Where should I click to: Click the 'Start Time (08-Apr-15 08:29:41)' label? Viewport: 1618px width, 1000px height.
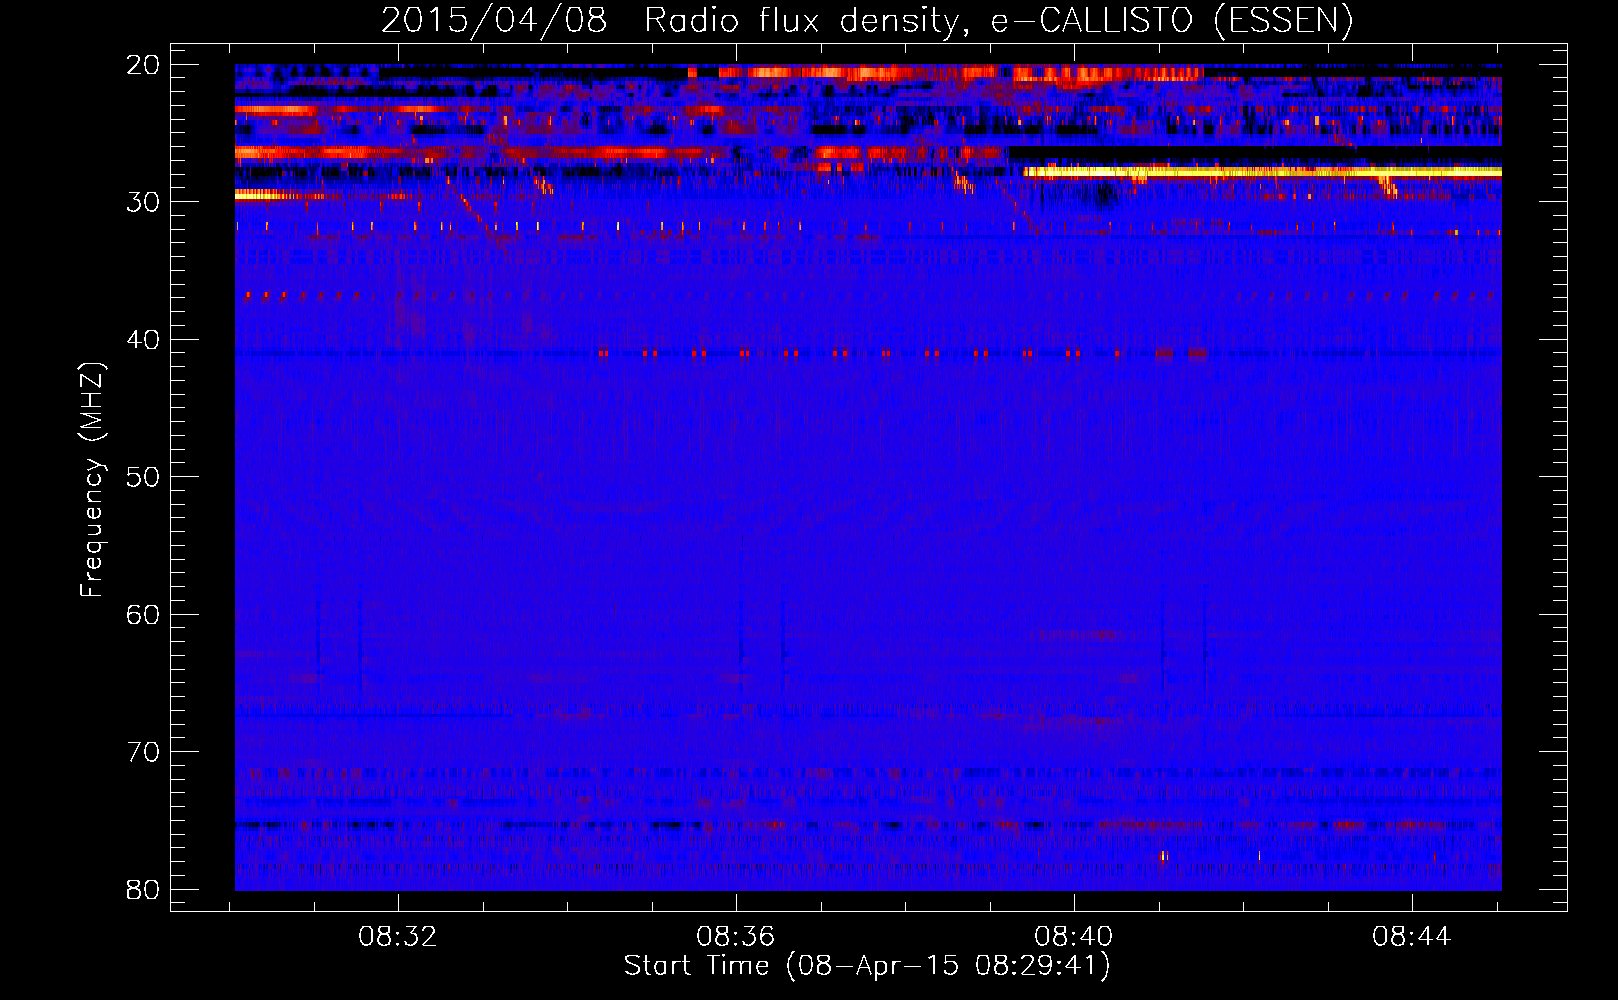pos(867,966)
